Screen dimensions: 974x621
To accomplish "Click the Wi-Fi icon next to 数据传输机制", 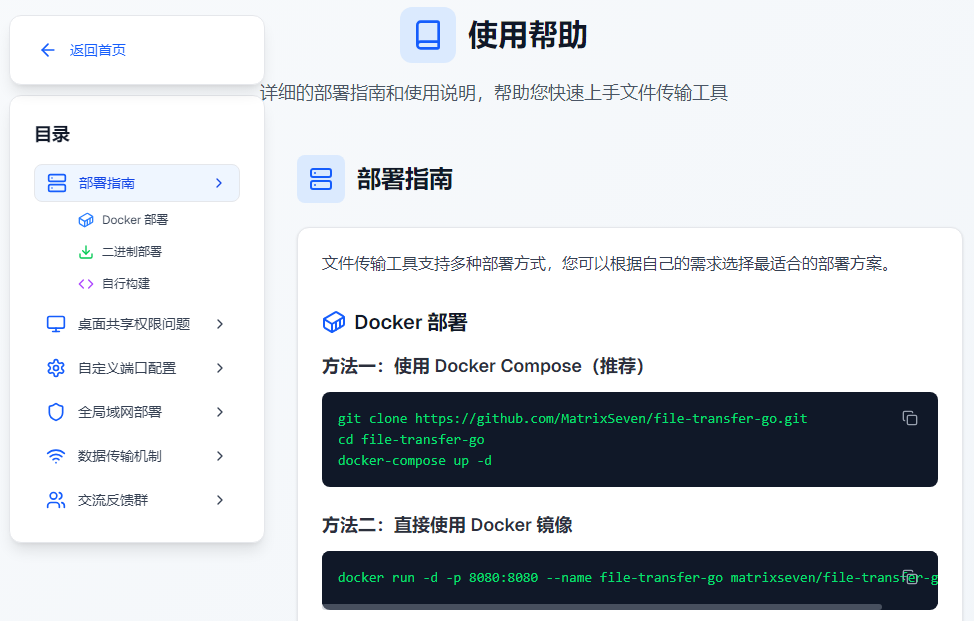I will [x=56, y=455].
